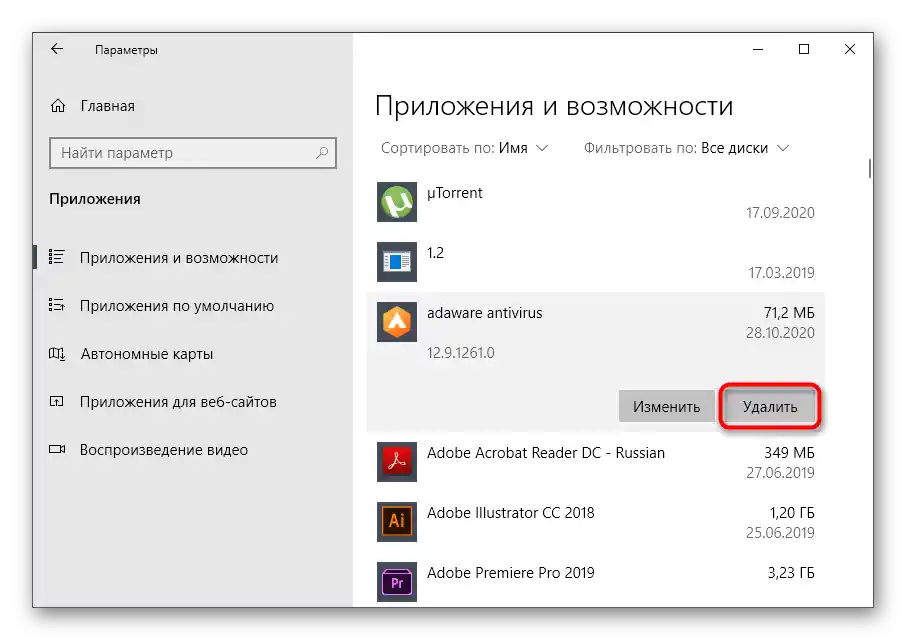Screen dimensions: 906x640
Task: Click the date 25.06.2019
Action: [x=780, y=533]
